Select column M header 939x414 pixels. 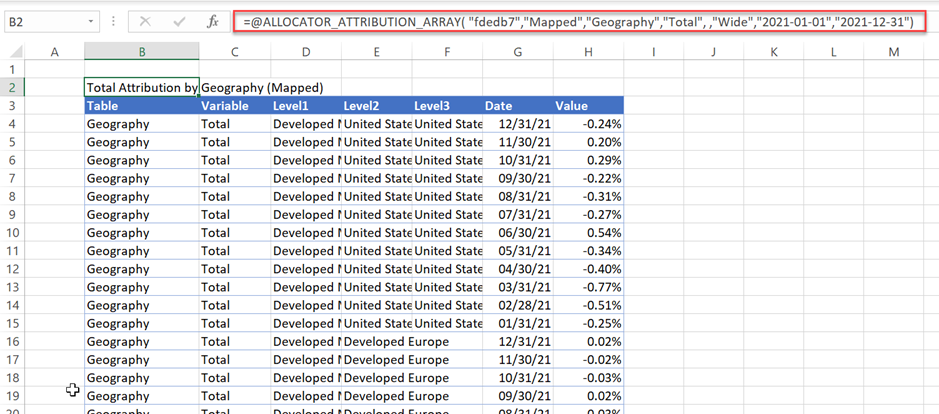point(892,52)
